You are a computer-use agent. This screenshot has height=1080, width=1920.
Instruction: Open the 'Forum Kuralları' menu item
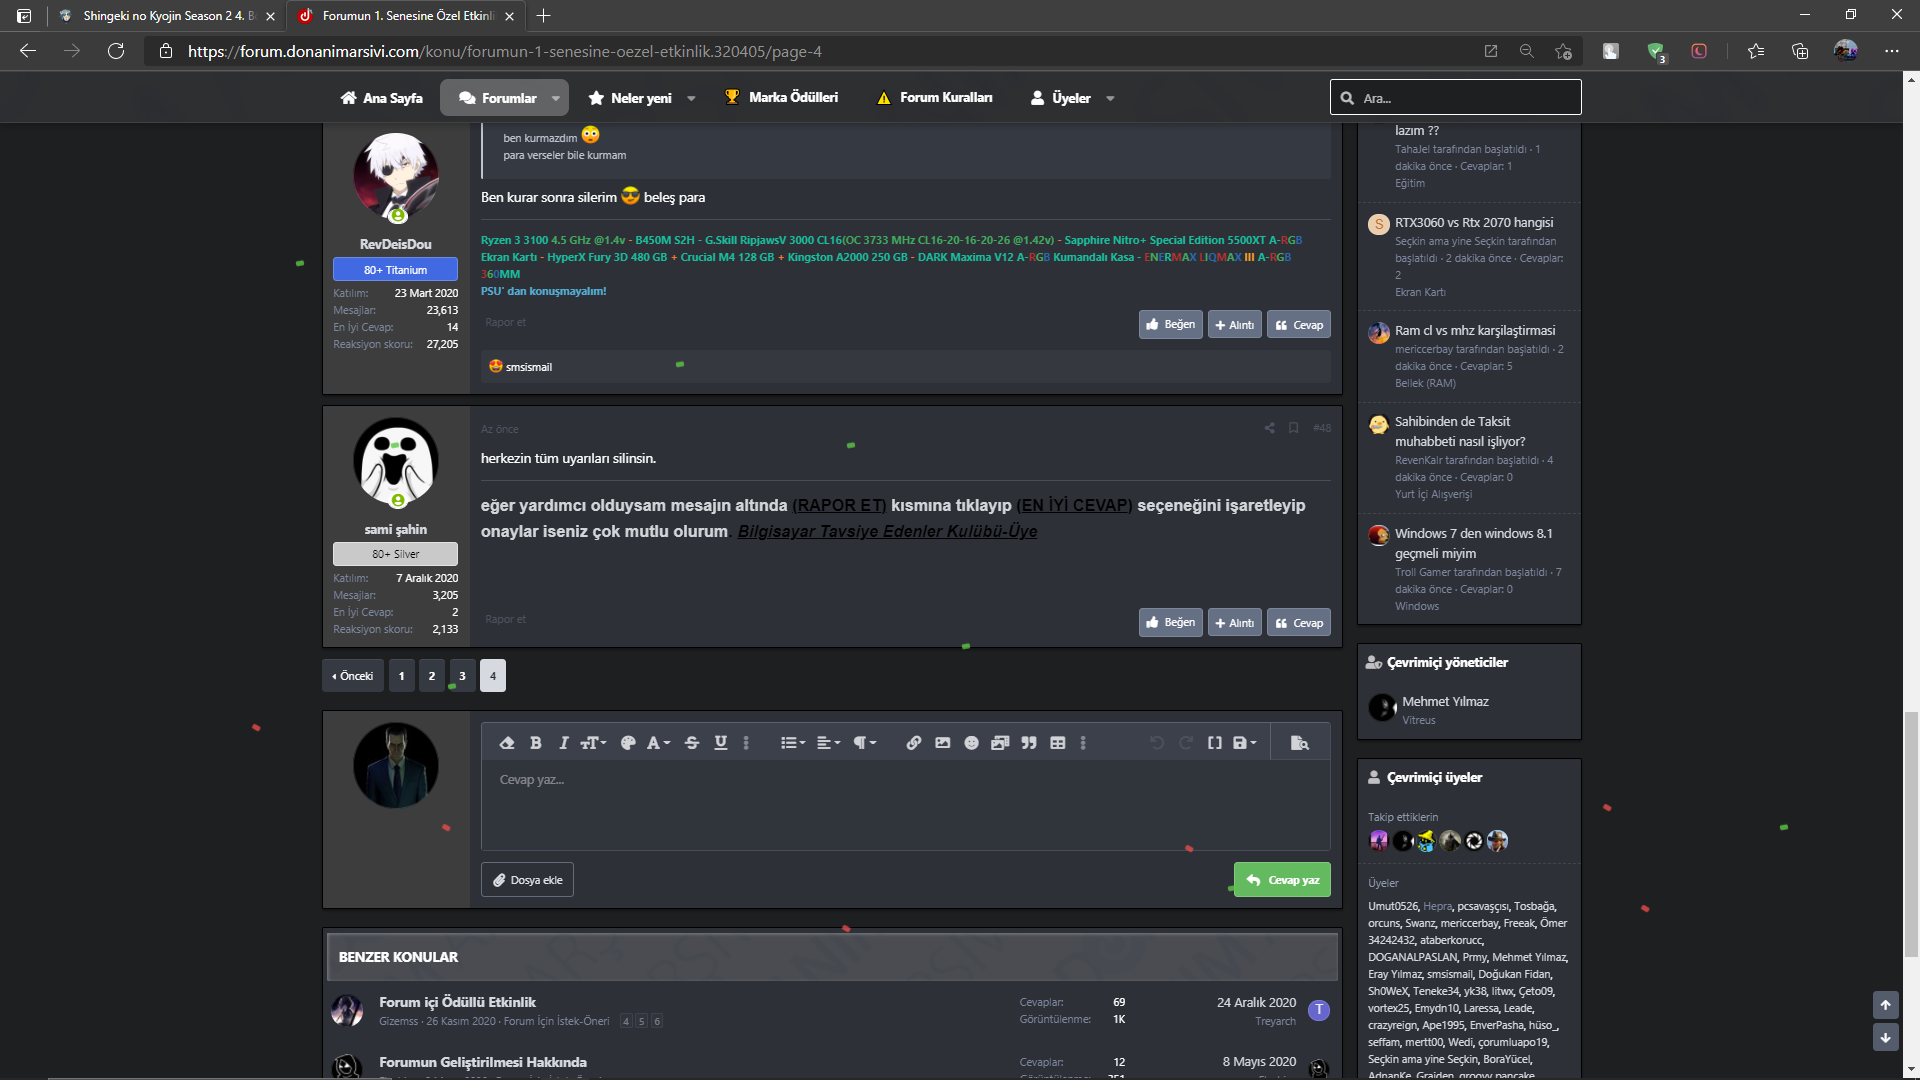(x=934, y=98)
